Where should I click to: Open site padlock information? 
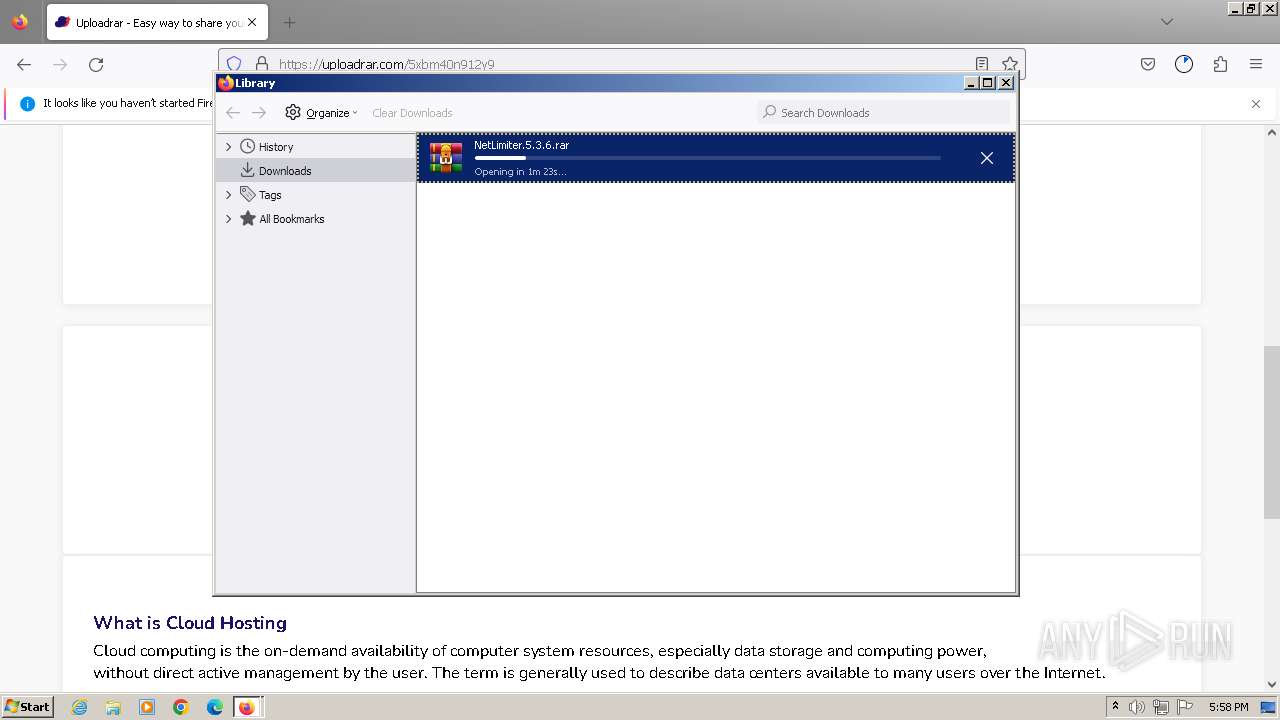[x=261, y=64]
